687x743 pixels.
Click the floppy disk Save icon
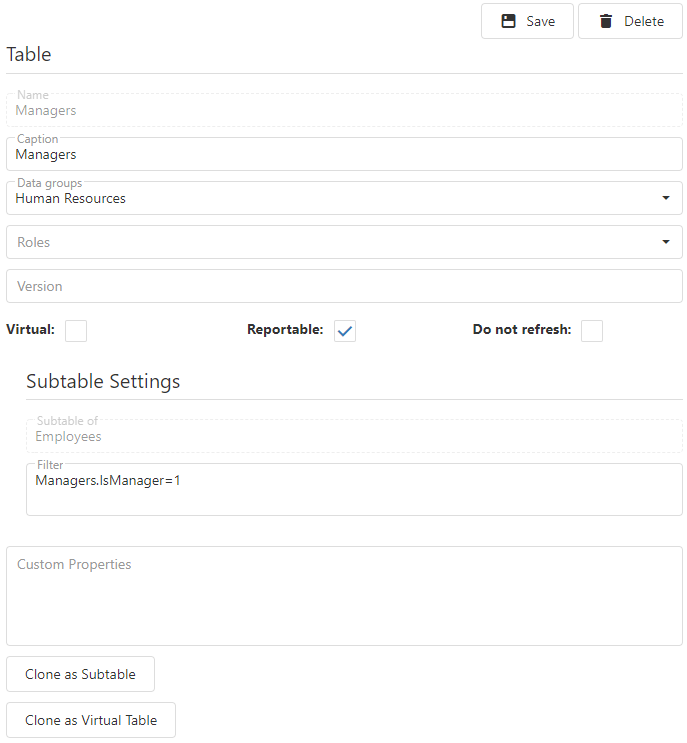pyautogui.click(x=508, y=21)
